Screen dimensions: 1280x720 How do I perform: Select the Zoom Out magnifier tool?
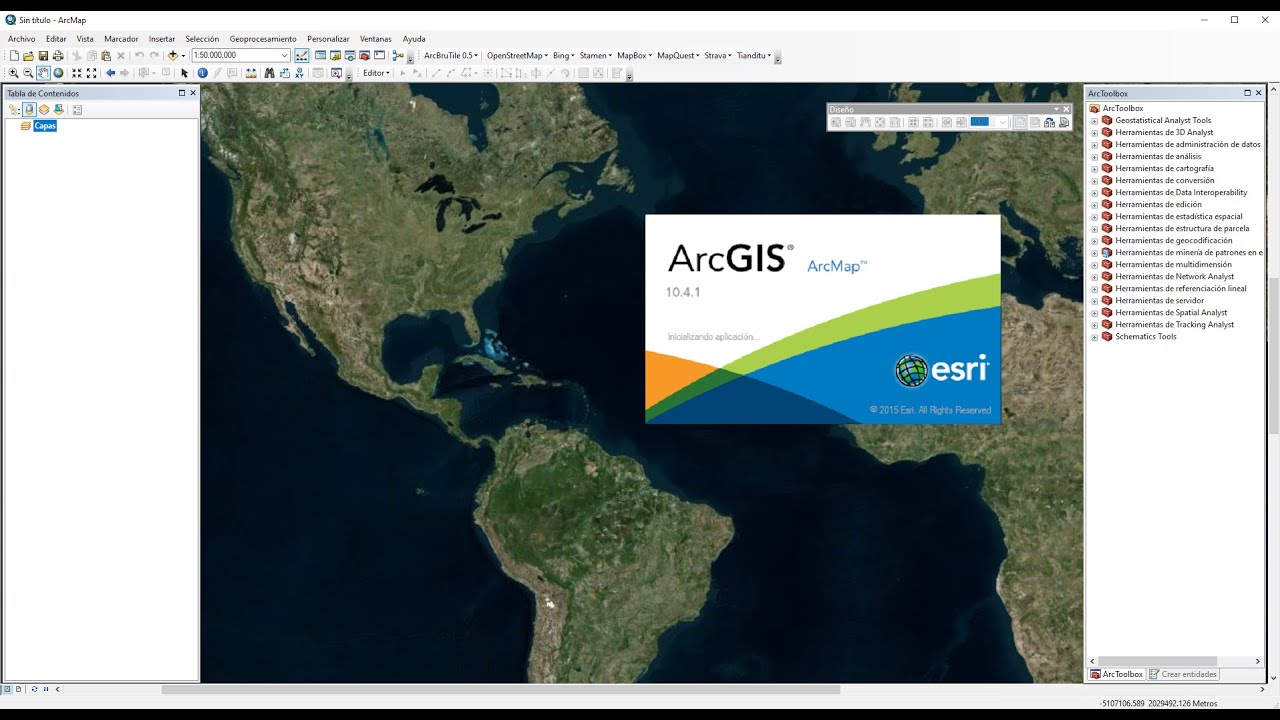(28, 73)
